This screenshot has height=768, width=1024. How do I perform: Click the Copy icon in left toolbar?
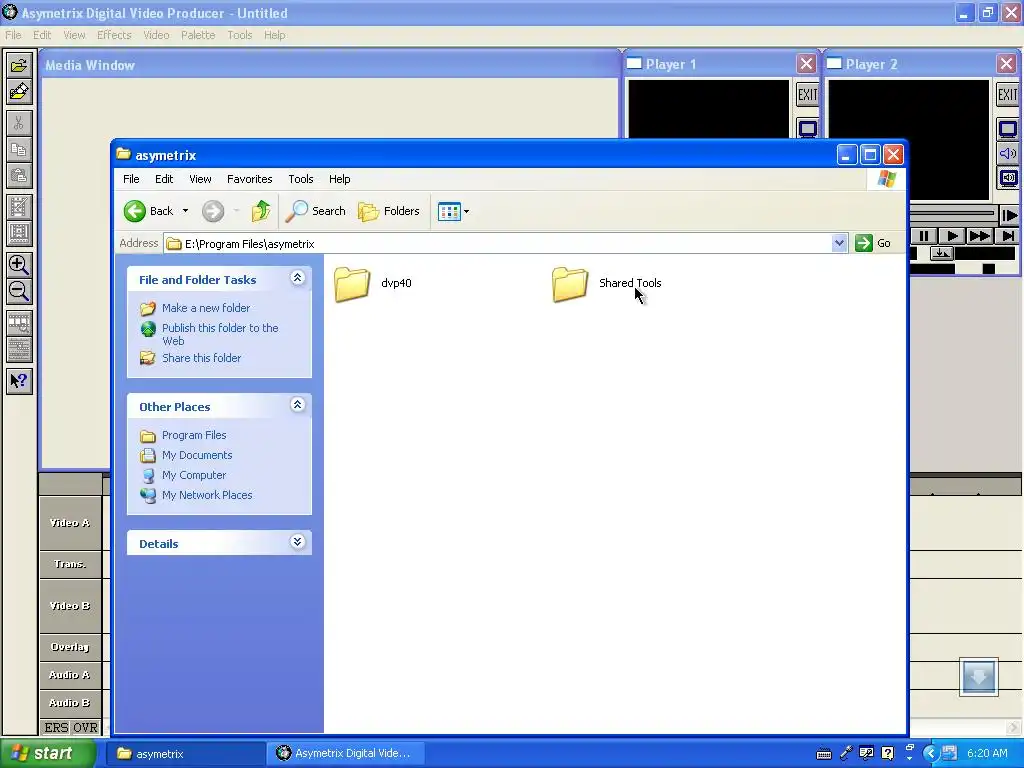(x=19, y=150)
